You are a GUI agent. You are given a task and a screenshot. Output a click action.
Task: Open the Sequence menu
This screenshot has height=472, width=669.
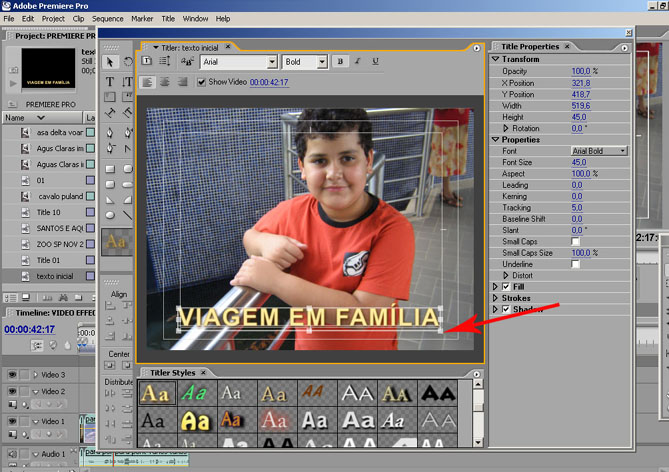(x=107, y=18)
